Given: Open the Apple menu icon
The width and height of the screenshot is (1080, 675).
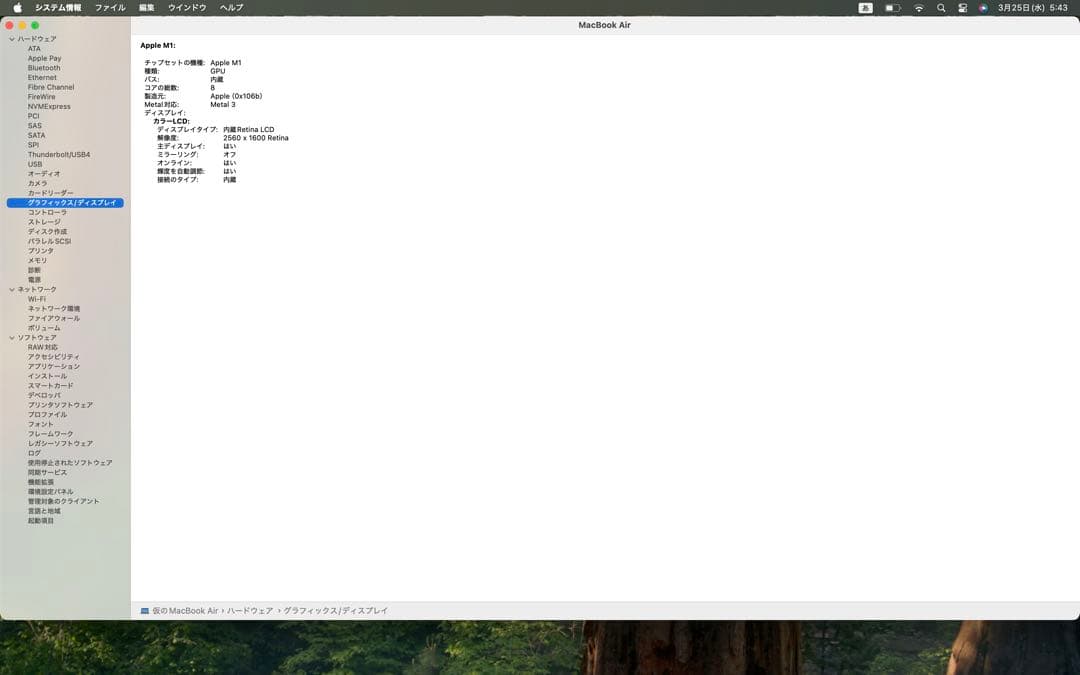Looking at the screenshot, I should [x=18, y=8].
